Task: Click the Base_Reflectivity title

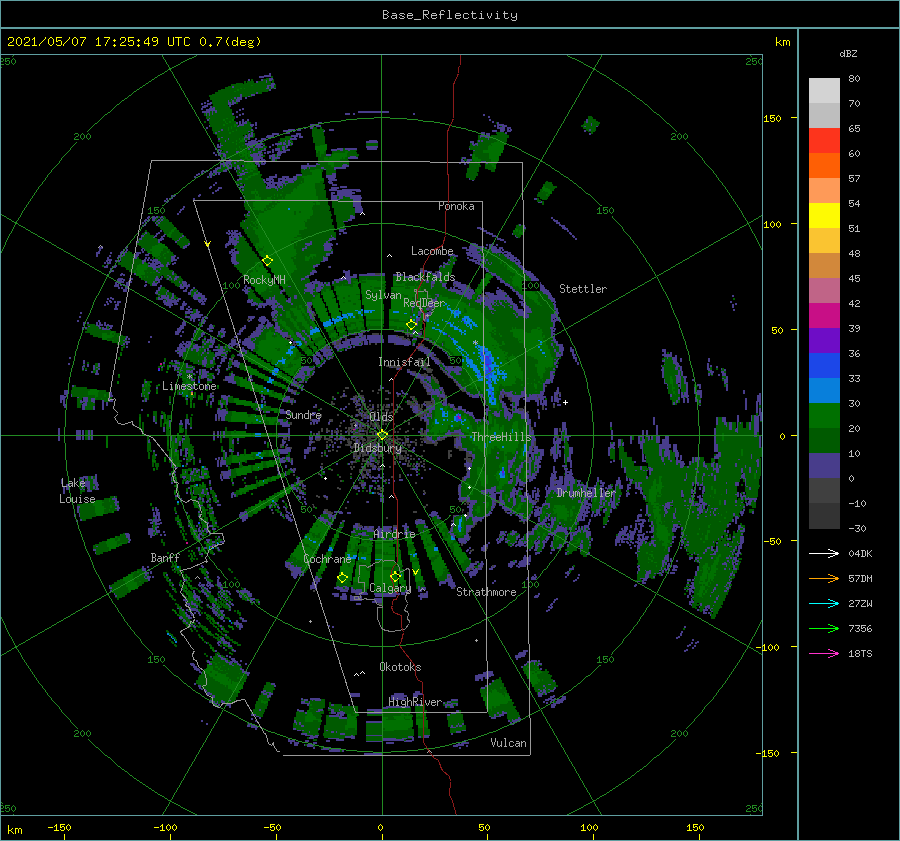Action: 450,15
